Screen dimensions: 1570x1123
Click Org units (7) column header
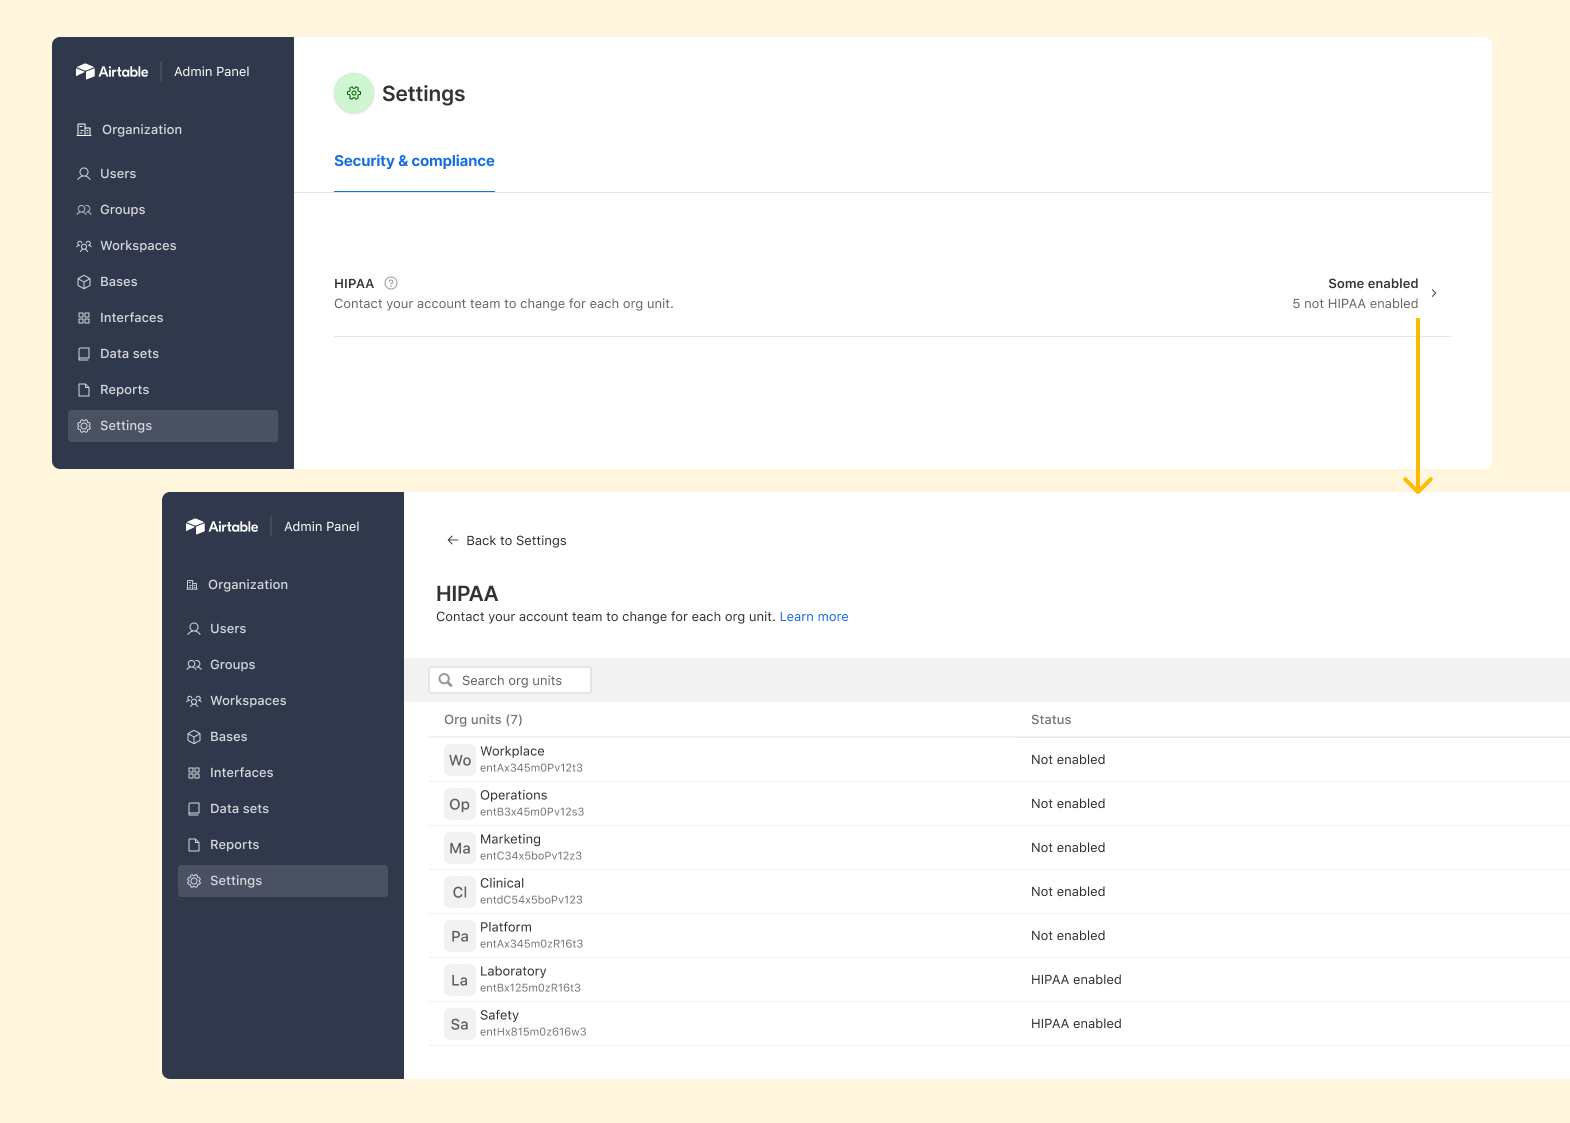pyautogui.click(x=483, y=720)
